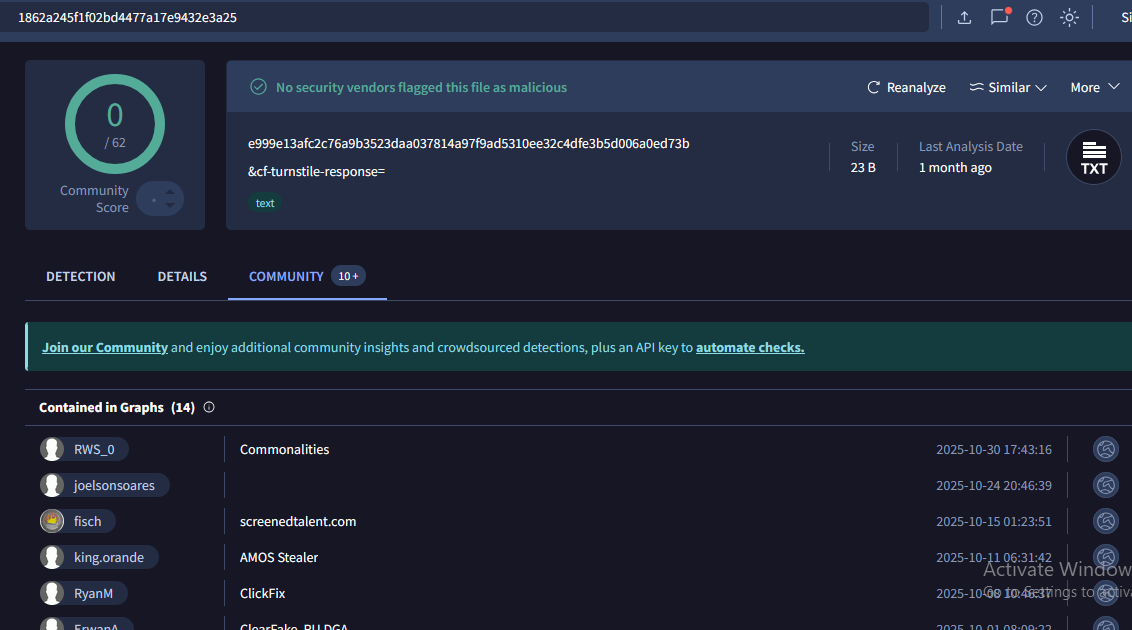Toggle the light/dark theme sun icon

pyautogui.click(x=1070, y=18)
